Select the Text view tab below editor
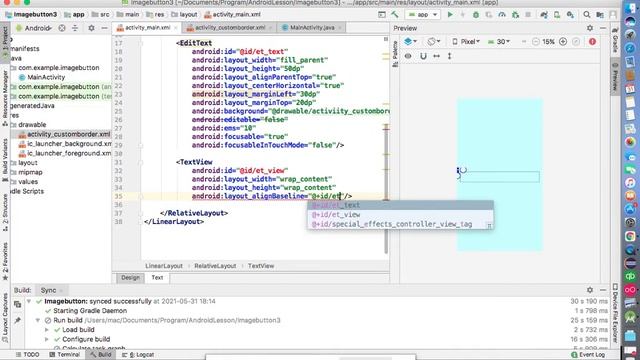Viewport: 640px width, 360px height. [157, 278]
